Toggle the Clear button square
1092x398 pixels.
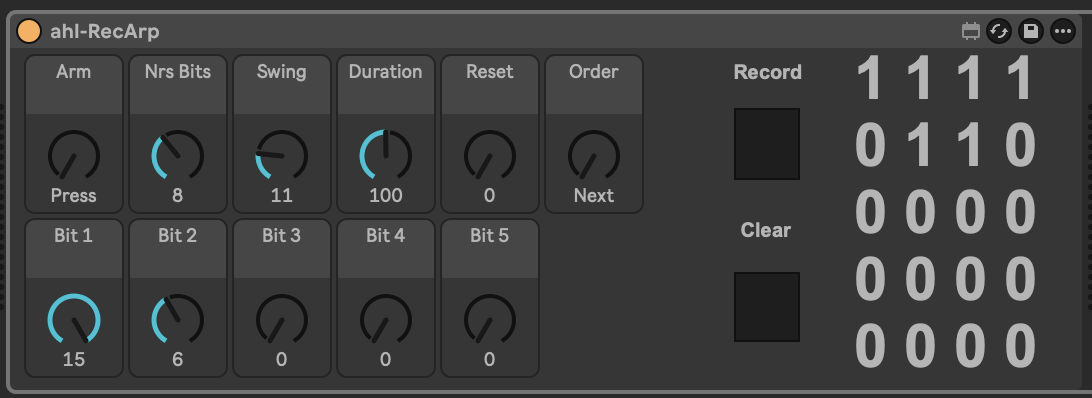click(767, 307)
